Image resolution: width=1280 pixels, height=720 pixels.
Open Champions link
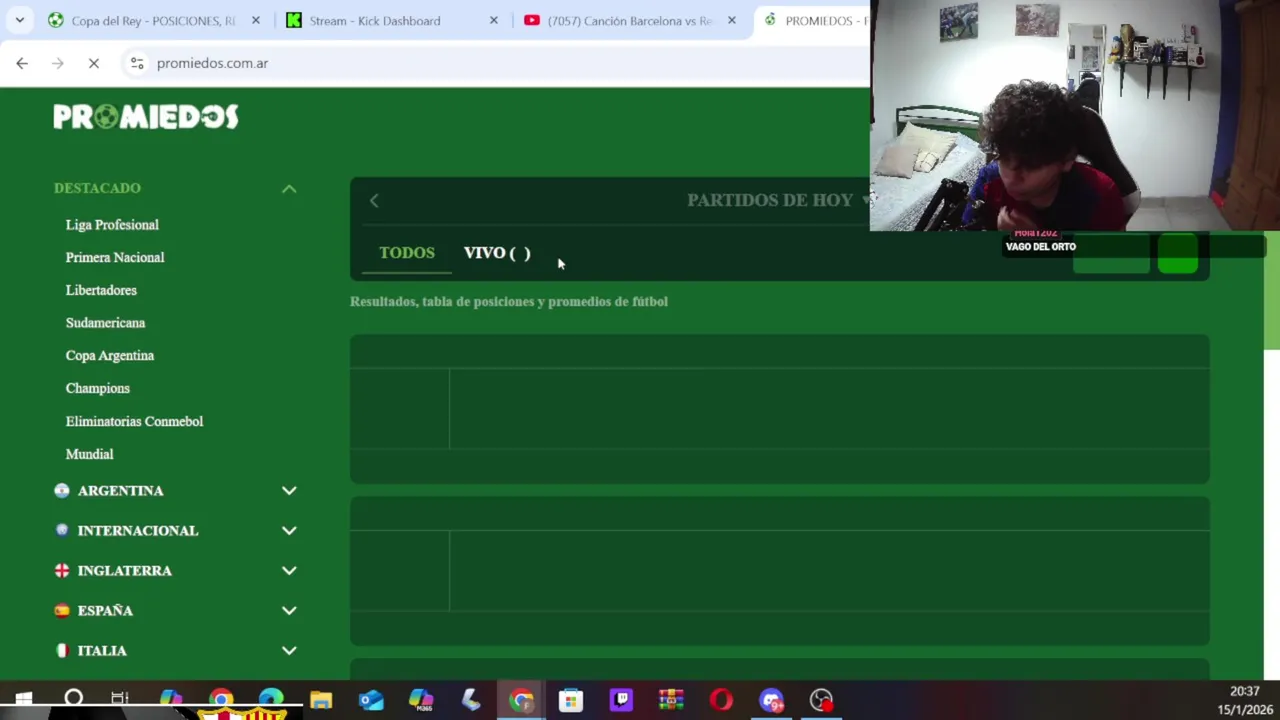tap(98, 388)
